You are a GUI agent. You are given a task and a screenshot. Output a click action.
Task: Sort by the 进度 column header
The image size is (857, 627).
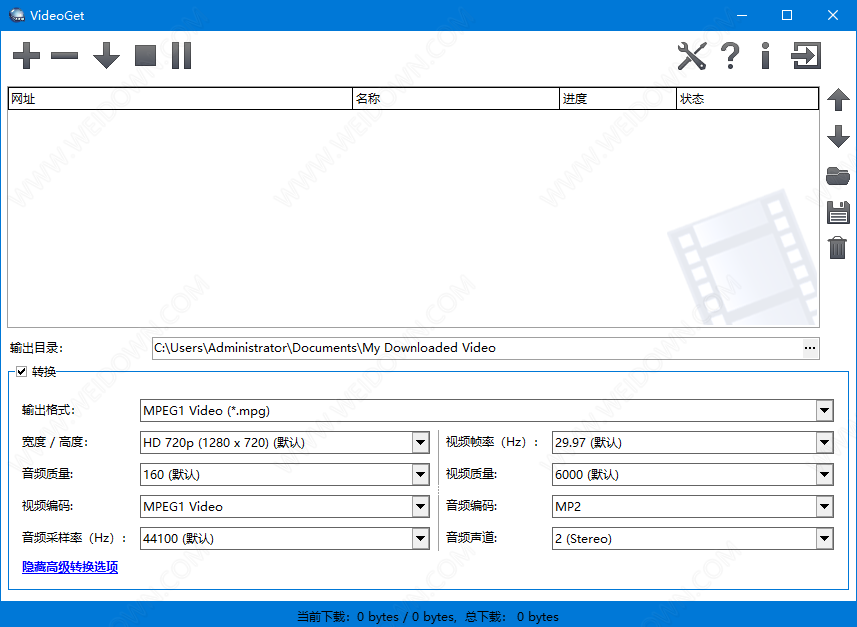tap(618, 98)
